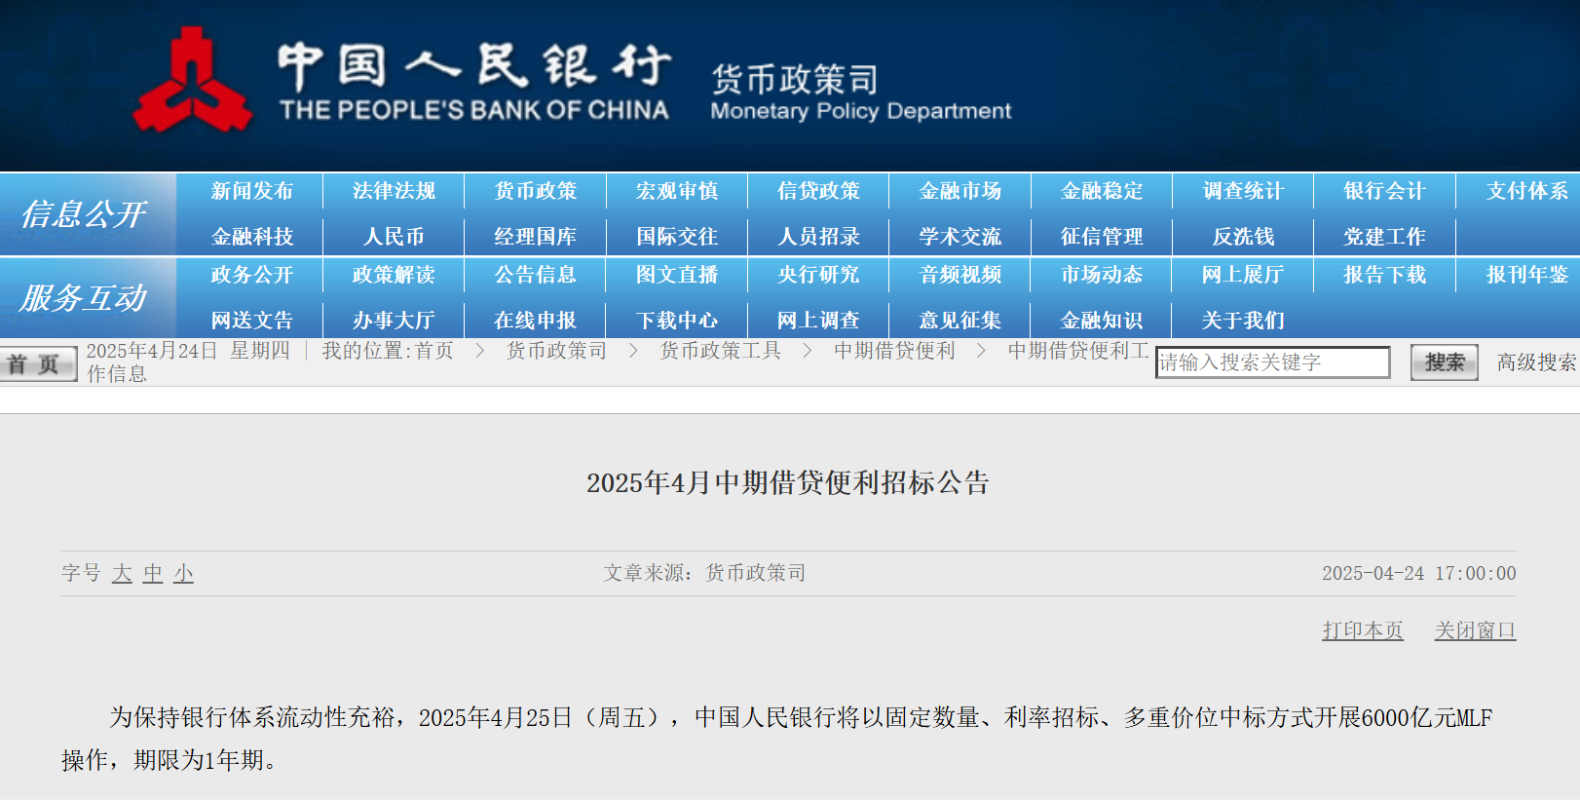
Task: Navigate to 下载中心
Action: pos(677,321)
